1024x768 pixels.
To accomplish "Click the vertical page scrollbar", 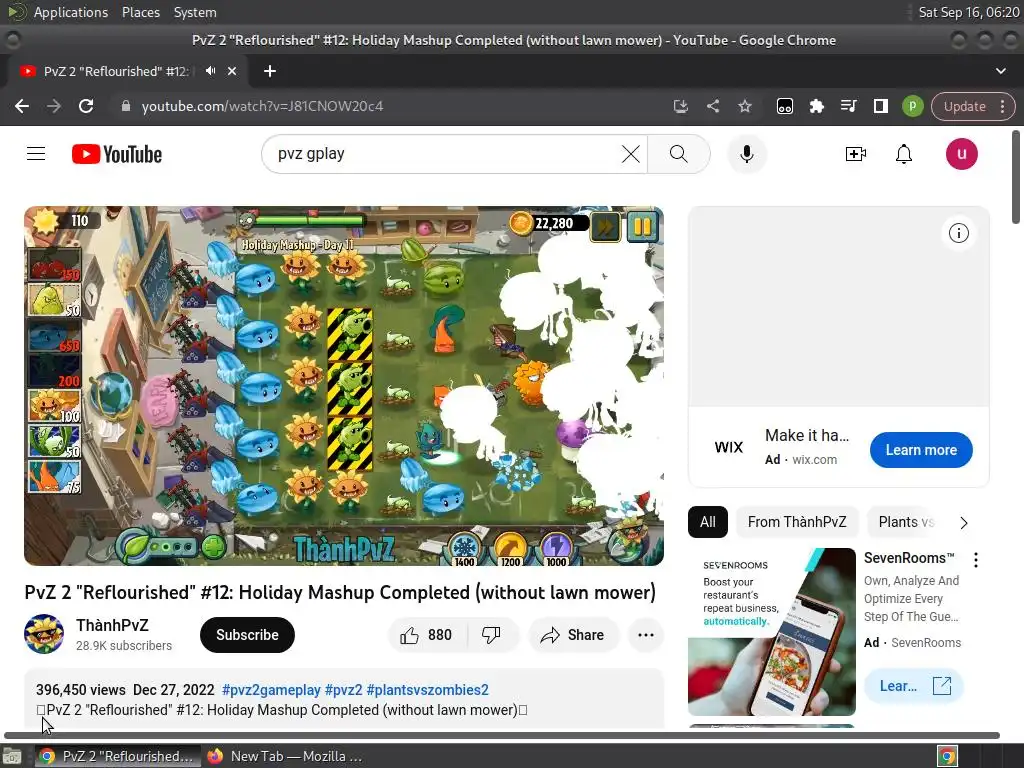I will coord(1016,177).
